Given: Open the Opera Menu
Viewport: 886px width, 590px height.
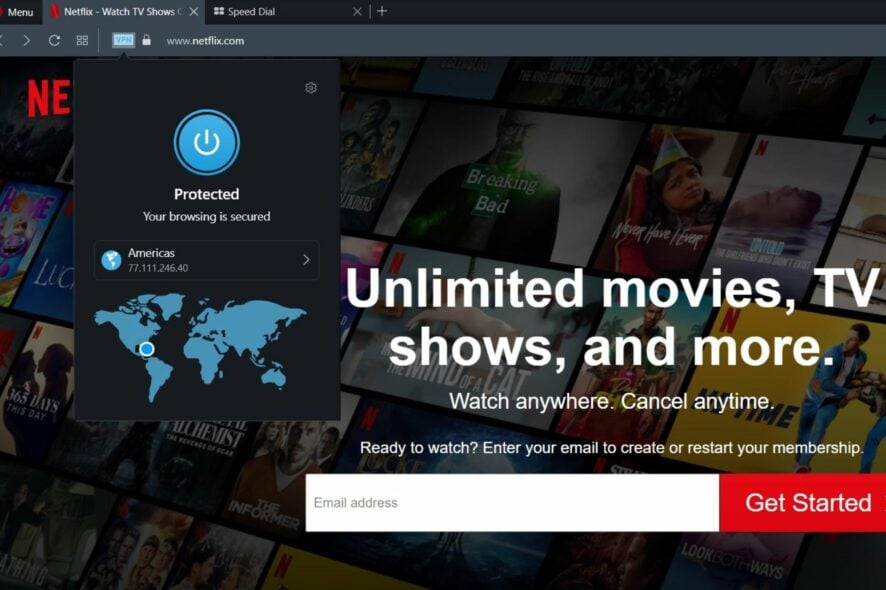Looking at the screenshot, I should click(24, 12).
